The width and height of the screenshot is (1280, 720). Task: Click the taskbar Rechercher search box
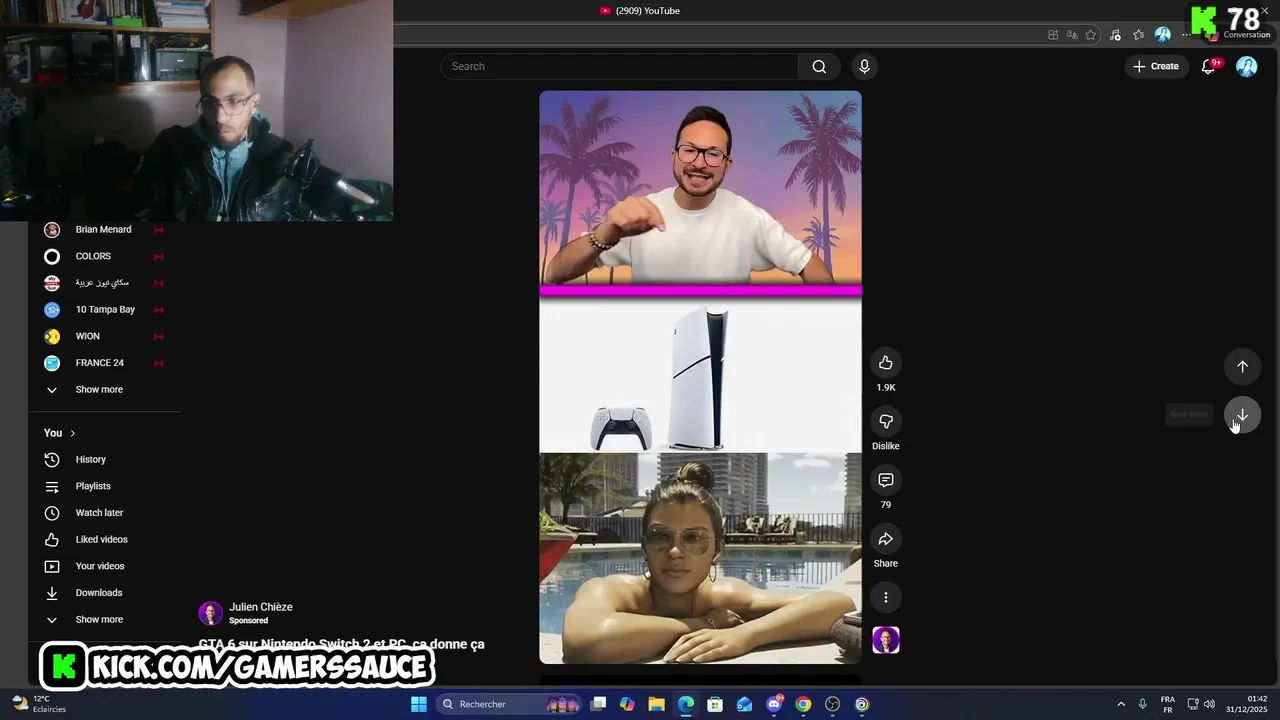click(x=510, y=704)
